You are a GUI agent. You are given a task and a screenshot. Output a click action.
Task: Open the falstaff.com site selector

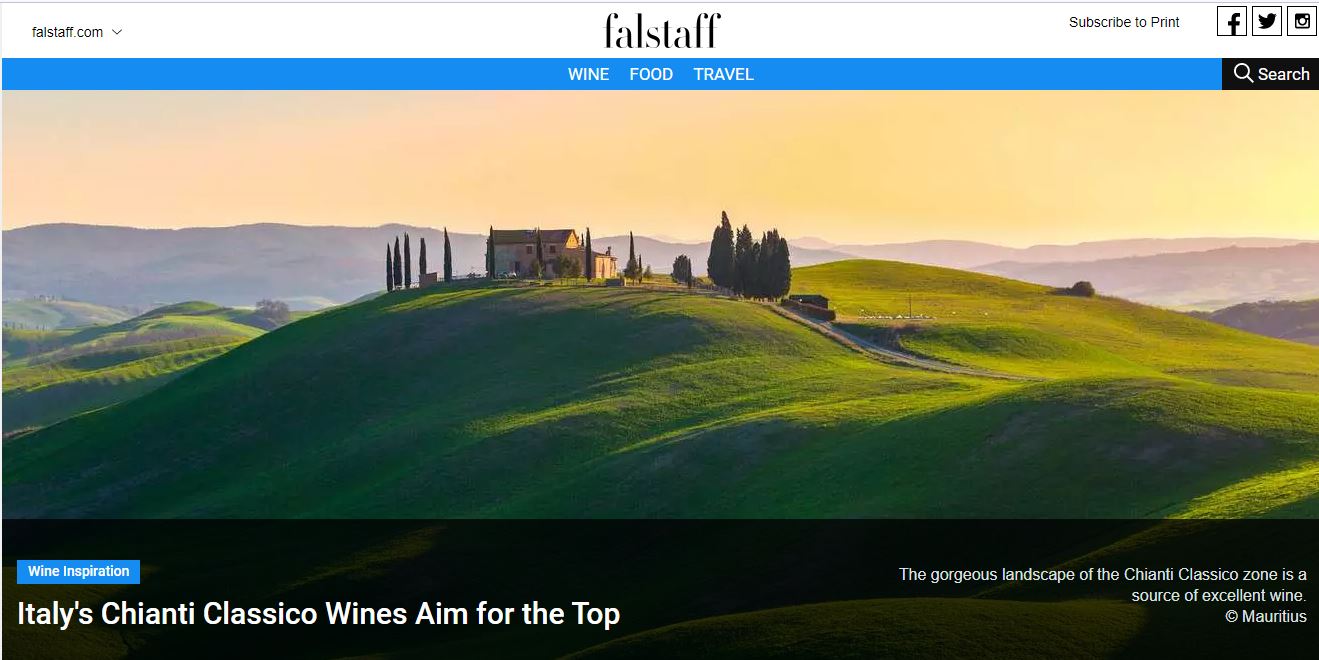pos(77,32)
